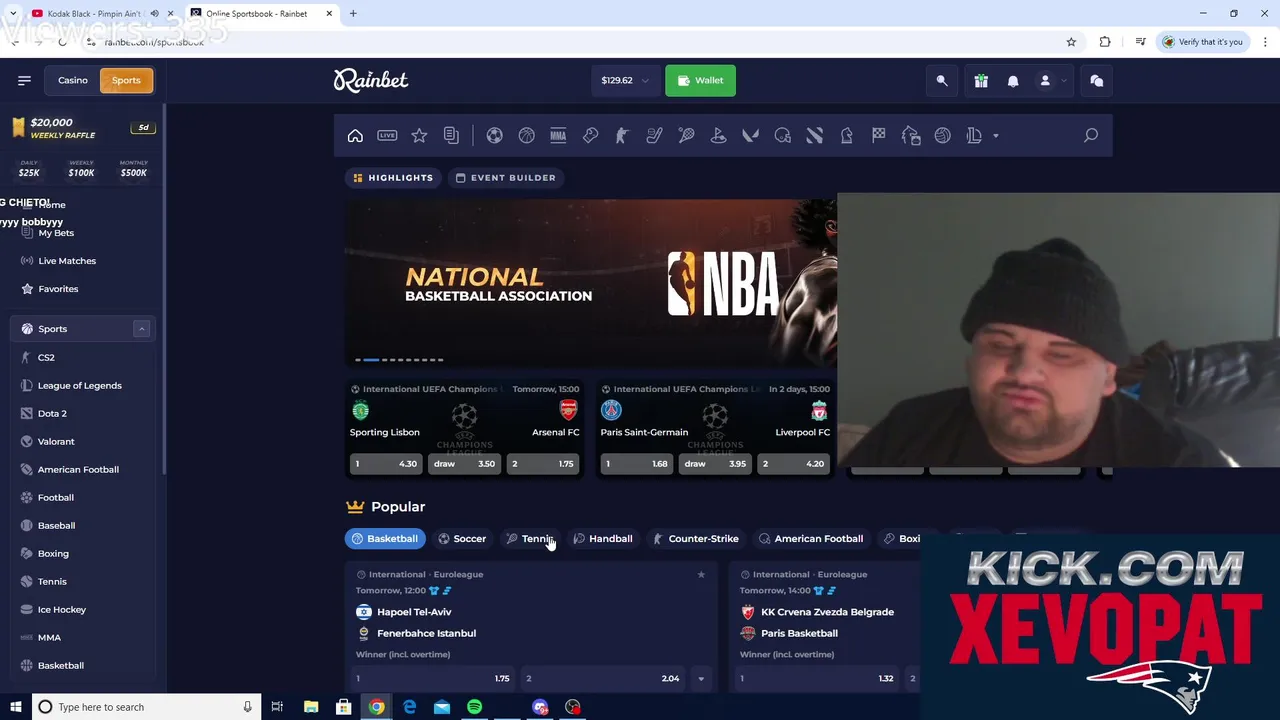
Task: Click the sports toolbar search magnifier
Action: point(1091,135)
